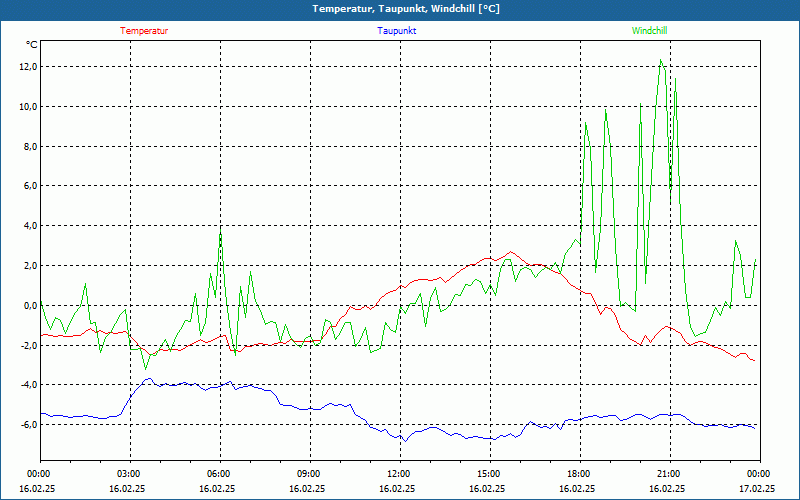Click the blue Taupunkt legend label

397,31
